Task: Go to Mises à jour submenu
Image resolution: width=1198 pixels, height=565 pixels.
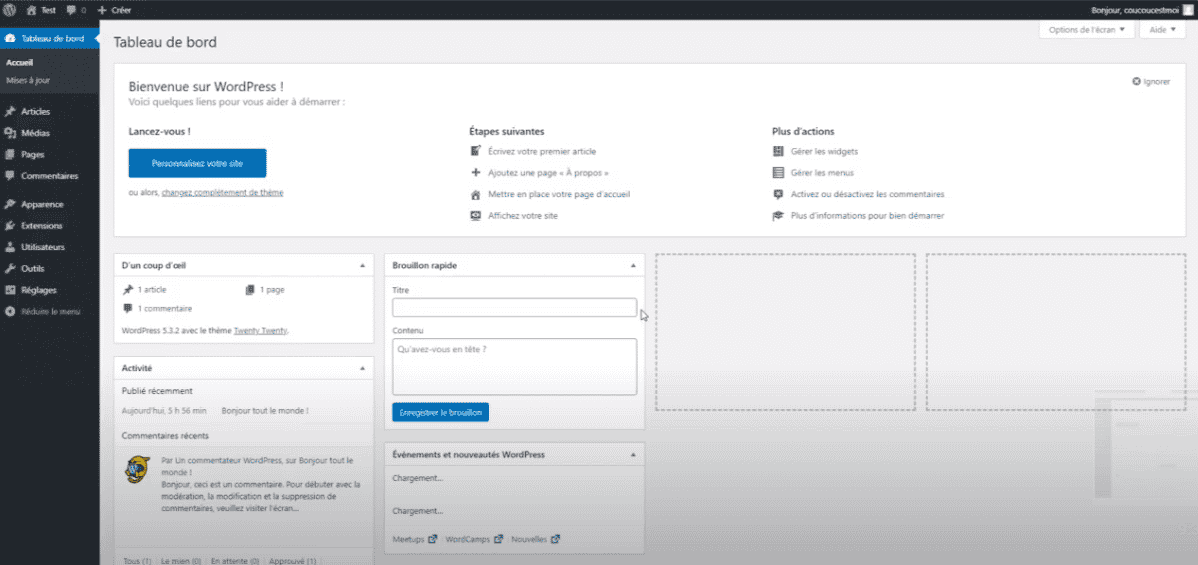Action: point(28,80)
